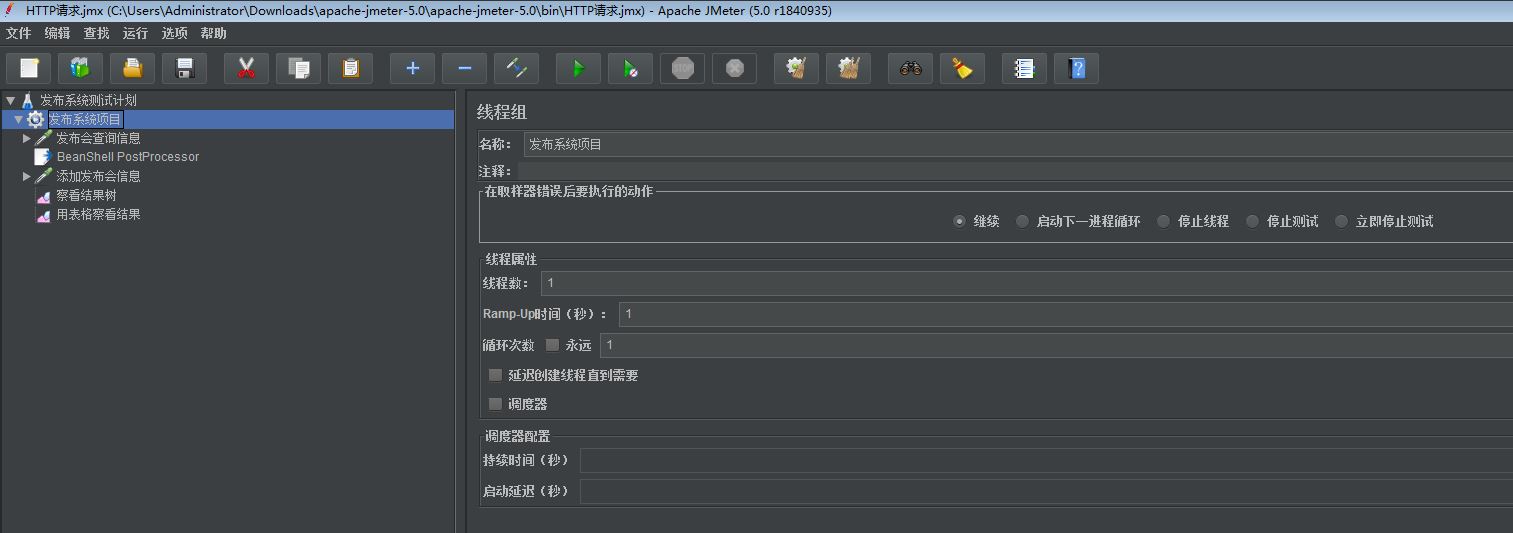This screenshot has height=533, width=1513.
Task: Open the 查找 menu
Action: 96,33
